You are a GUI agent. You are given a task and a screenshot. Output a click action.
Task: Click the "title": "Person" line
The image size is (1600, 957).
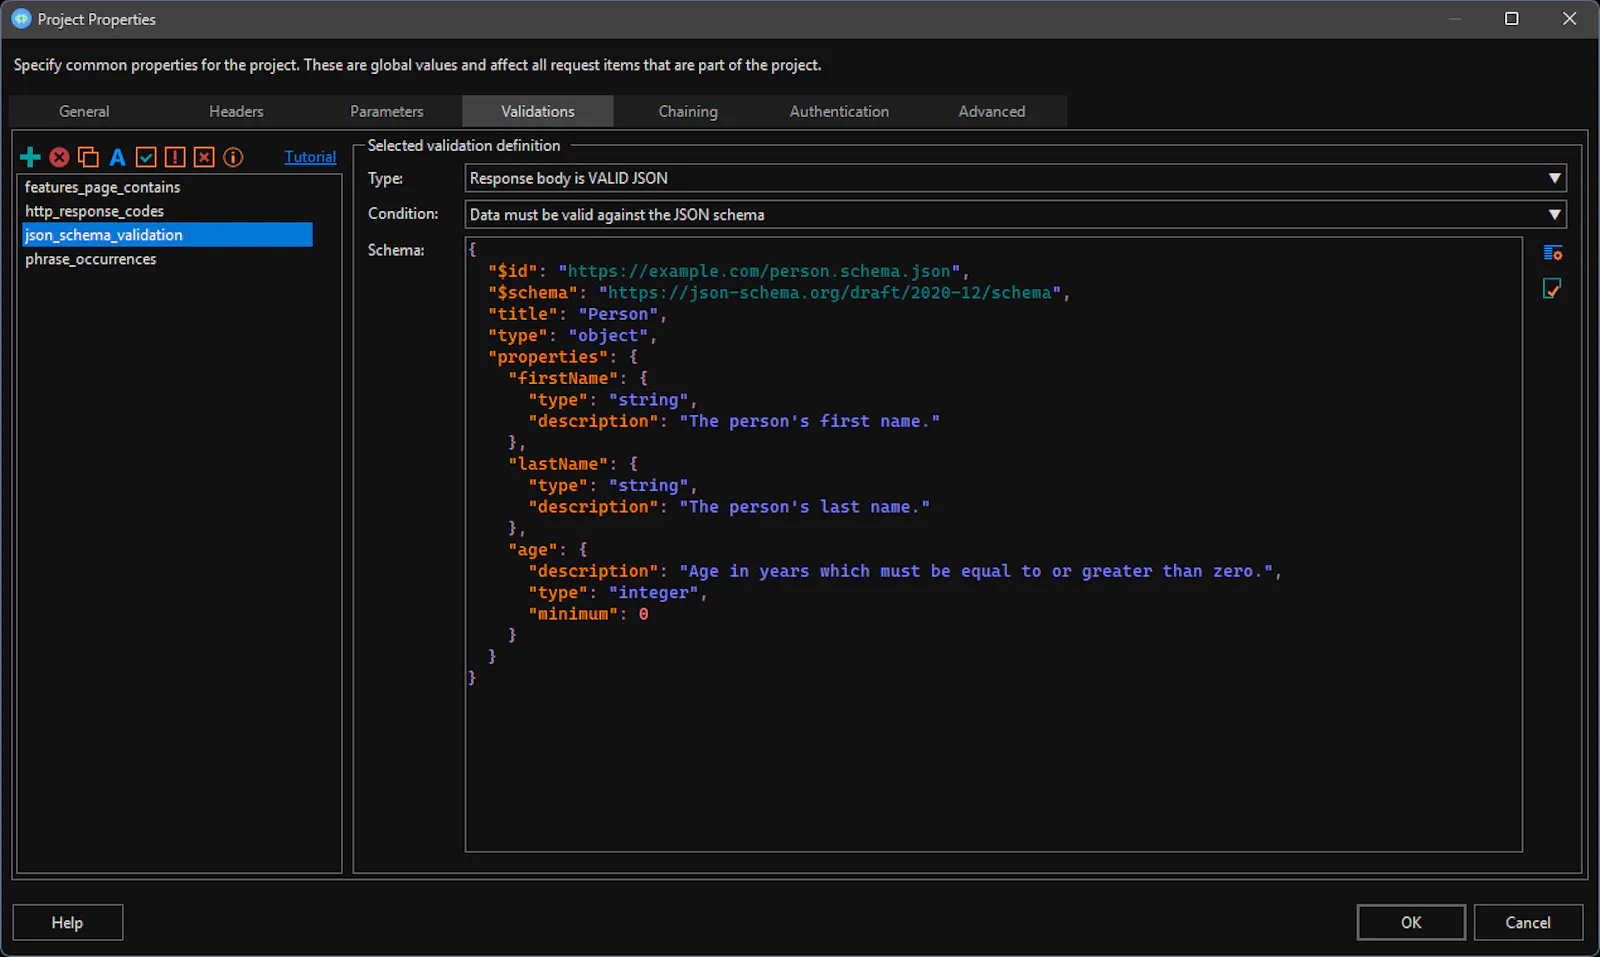577,314
